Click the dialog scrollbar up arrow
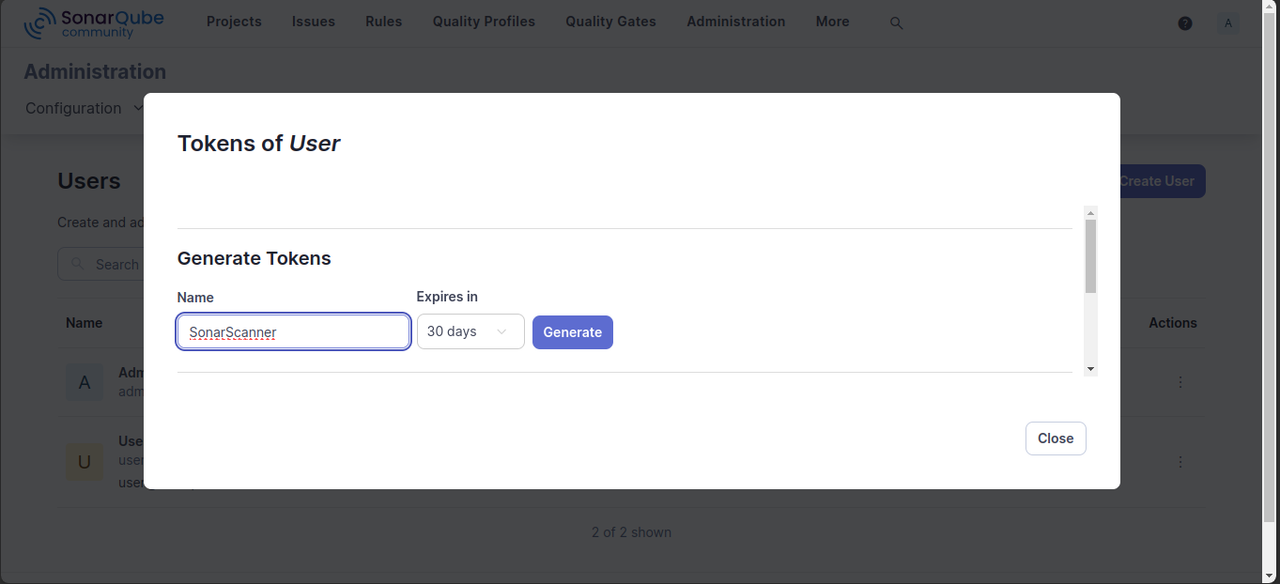1280x584 pixels. pos(1091,213)
